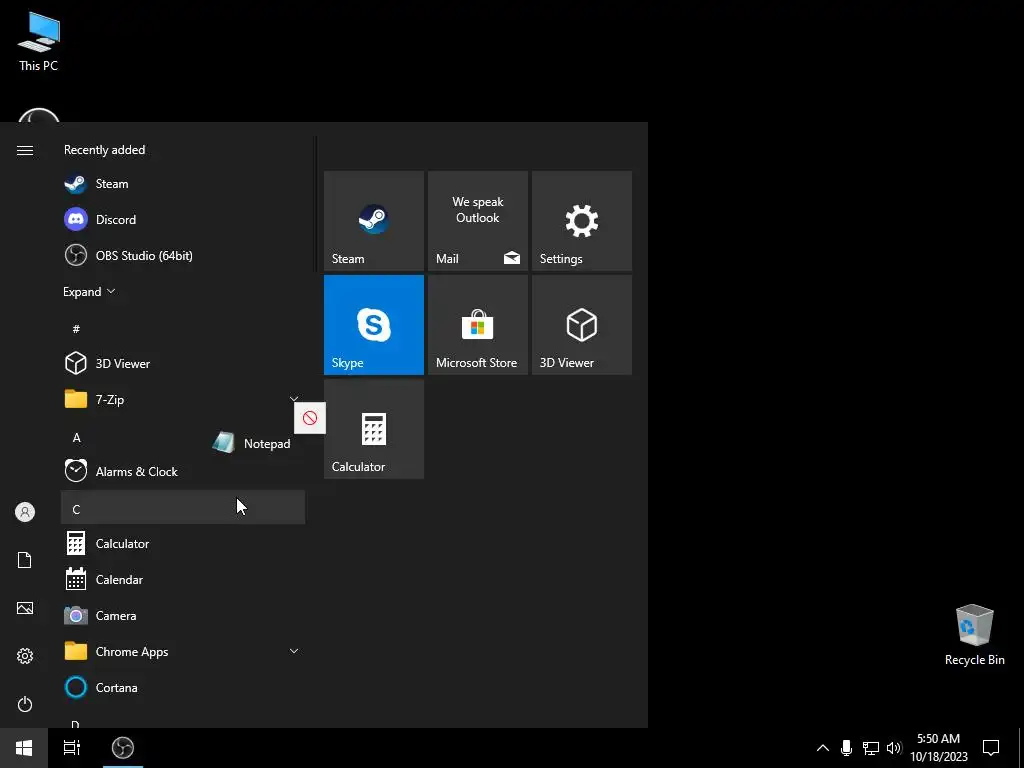This screenshot has height=768, width=1024.
Task: Click the Steam pinned tile
Action: coord(374,221)
